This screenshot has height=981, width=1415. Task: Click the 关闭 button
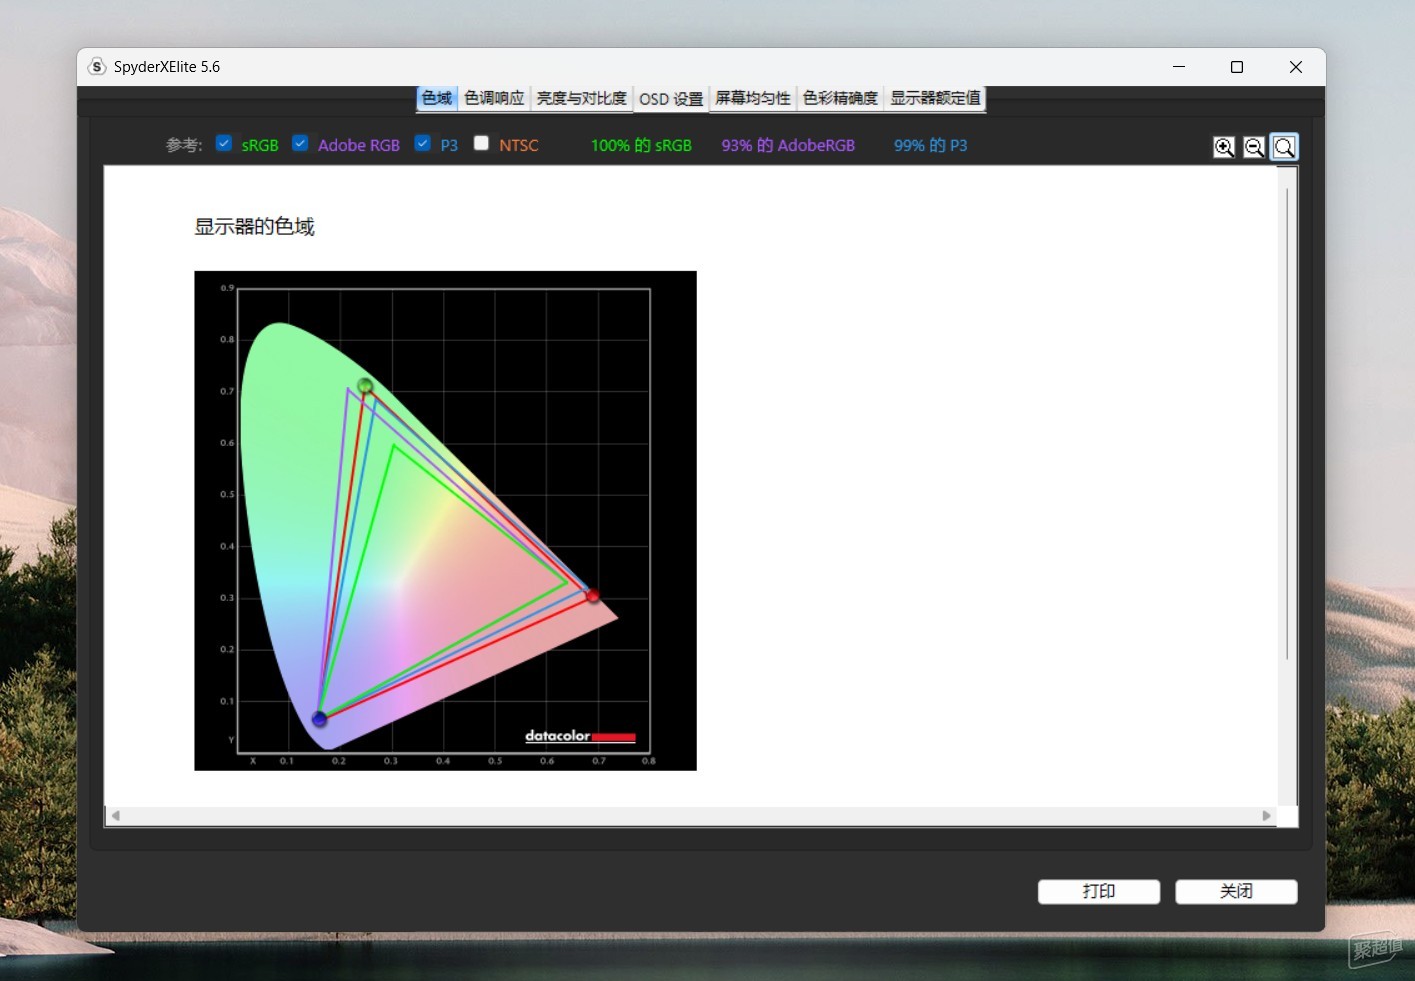(x=1236, y=891)
